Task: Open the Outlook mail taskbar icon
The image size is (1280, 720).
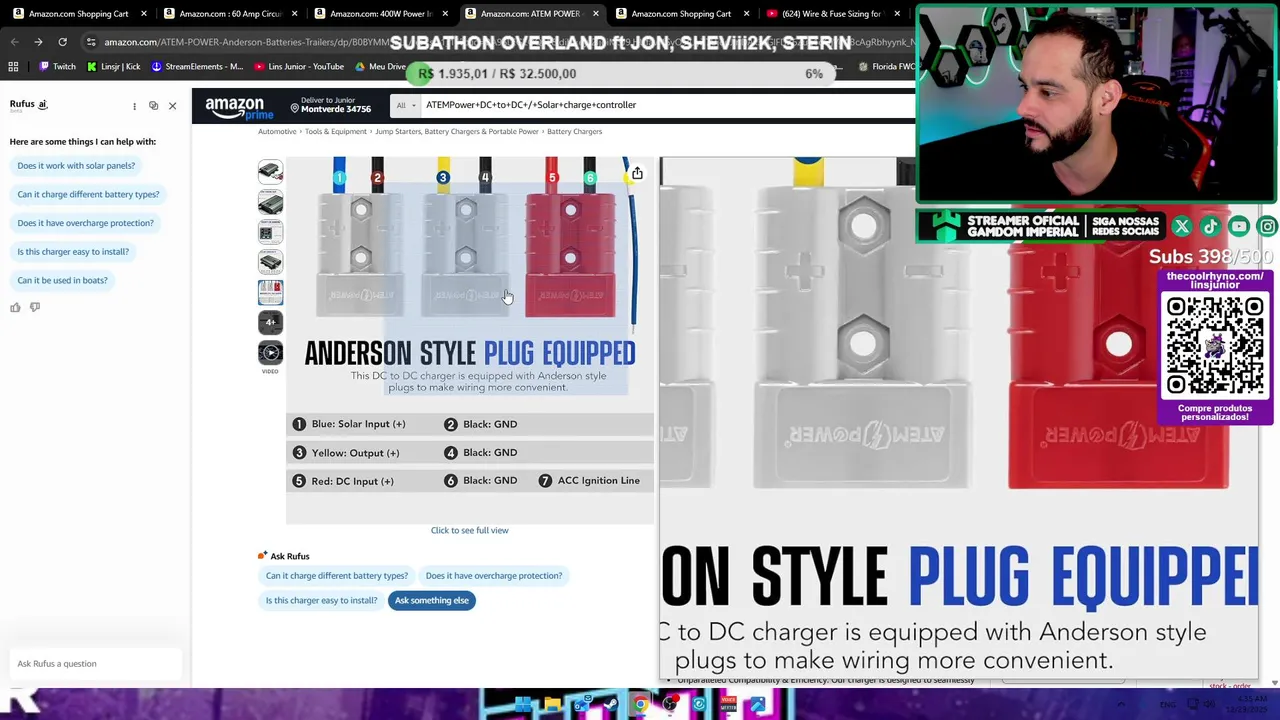Action: (581, 705)
